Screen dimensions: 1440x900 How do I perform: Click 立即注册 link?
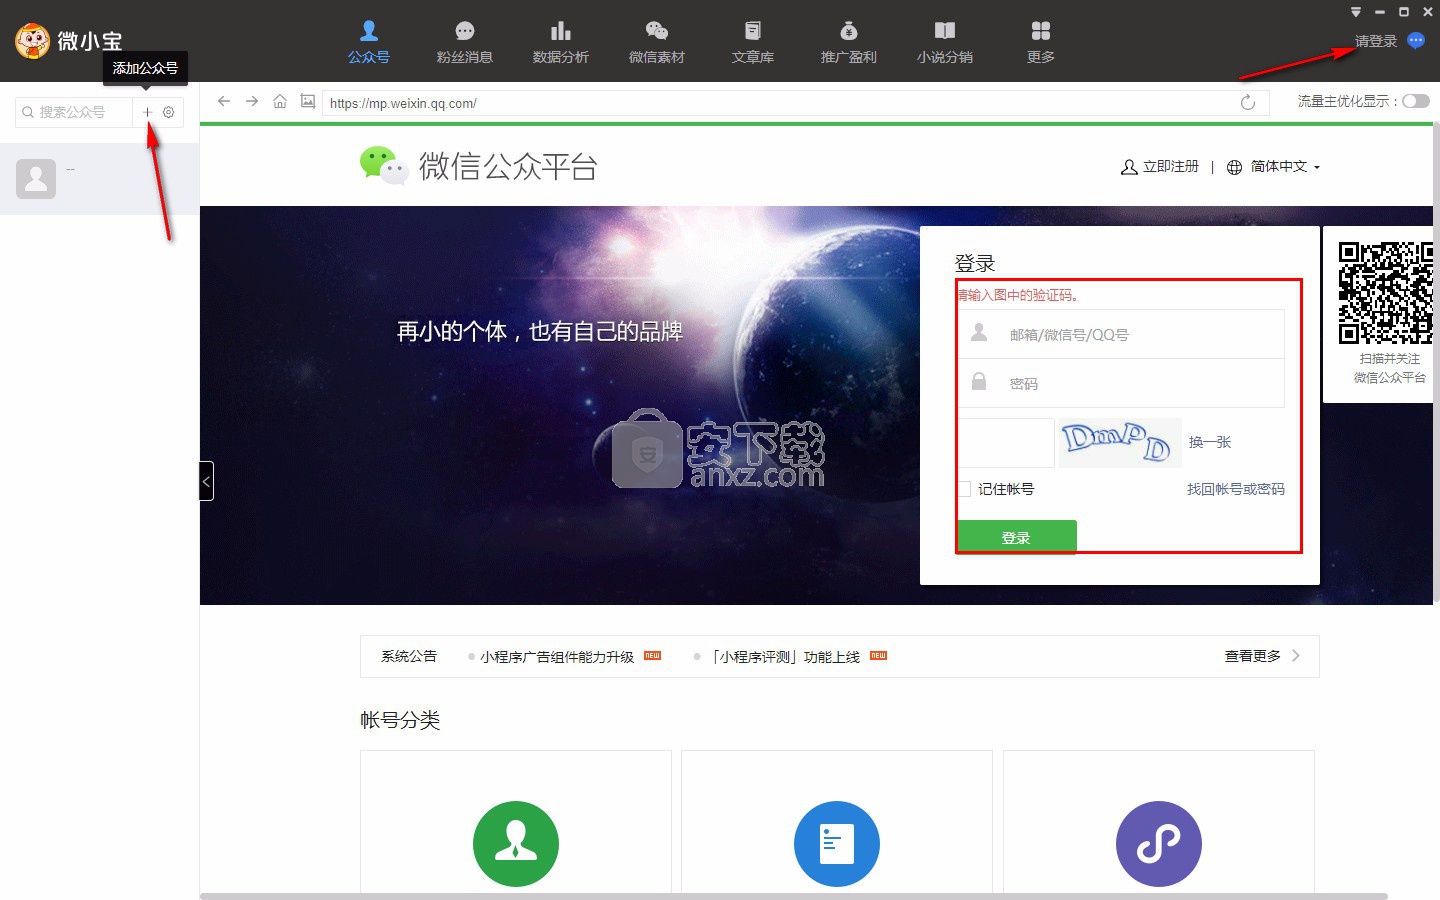coord(1160,167)
